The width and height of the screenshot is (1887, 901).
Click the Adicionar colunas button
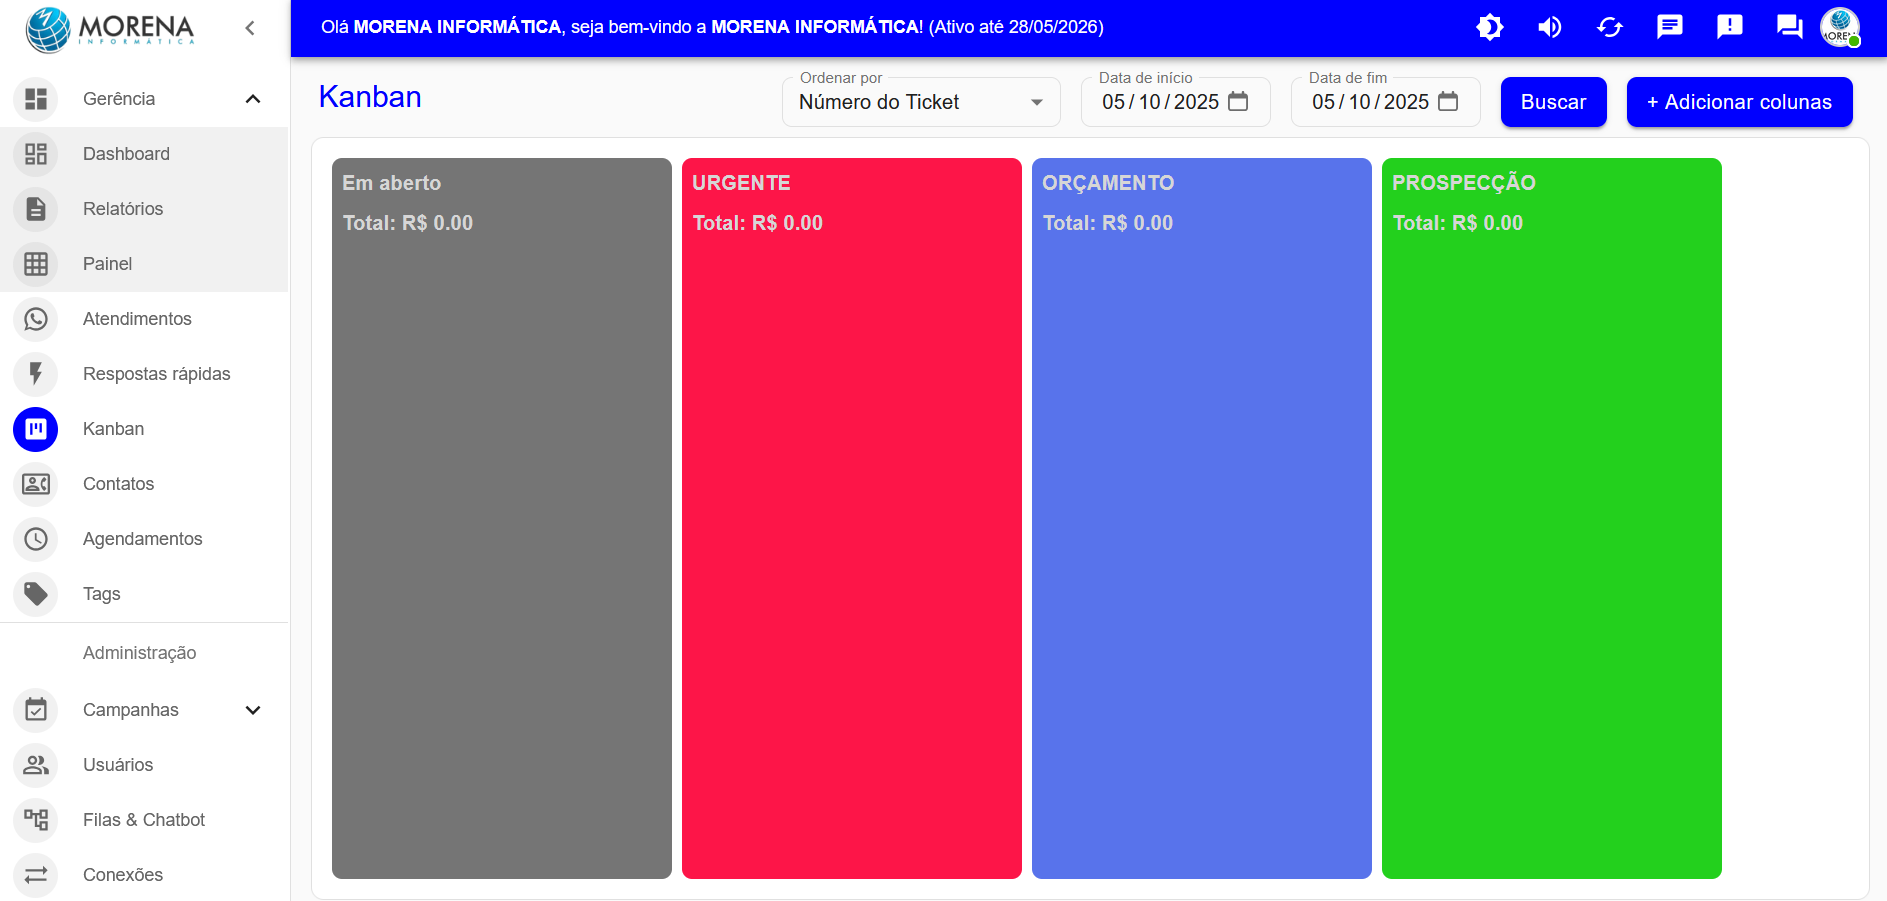1739,102
